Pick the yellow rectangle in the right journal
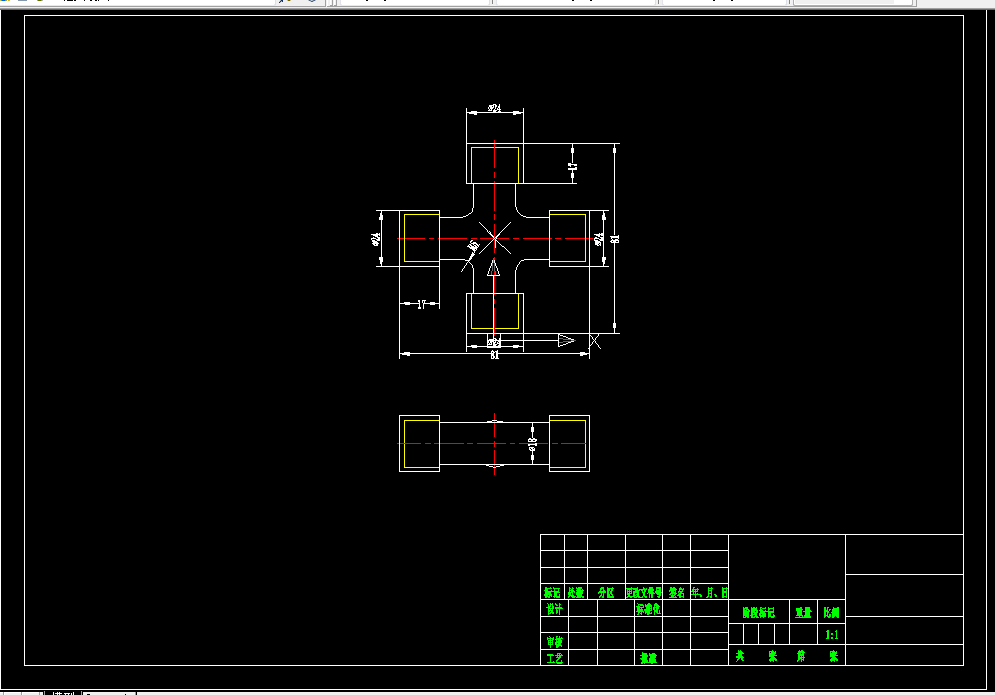 coord(567,238)
